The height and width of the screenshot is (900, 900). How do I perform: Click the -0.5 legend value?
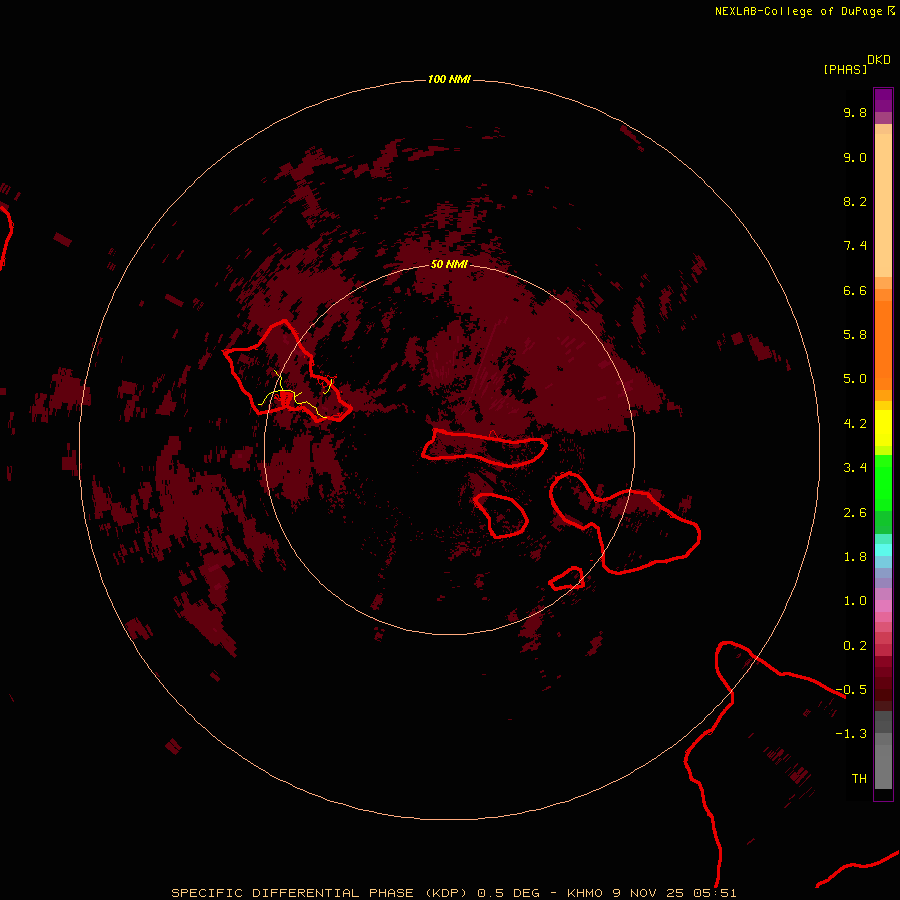(x=851, y=689)
